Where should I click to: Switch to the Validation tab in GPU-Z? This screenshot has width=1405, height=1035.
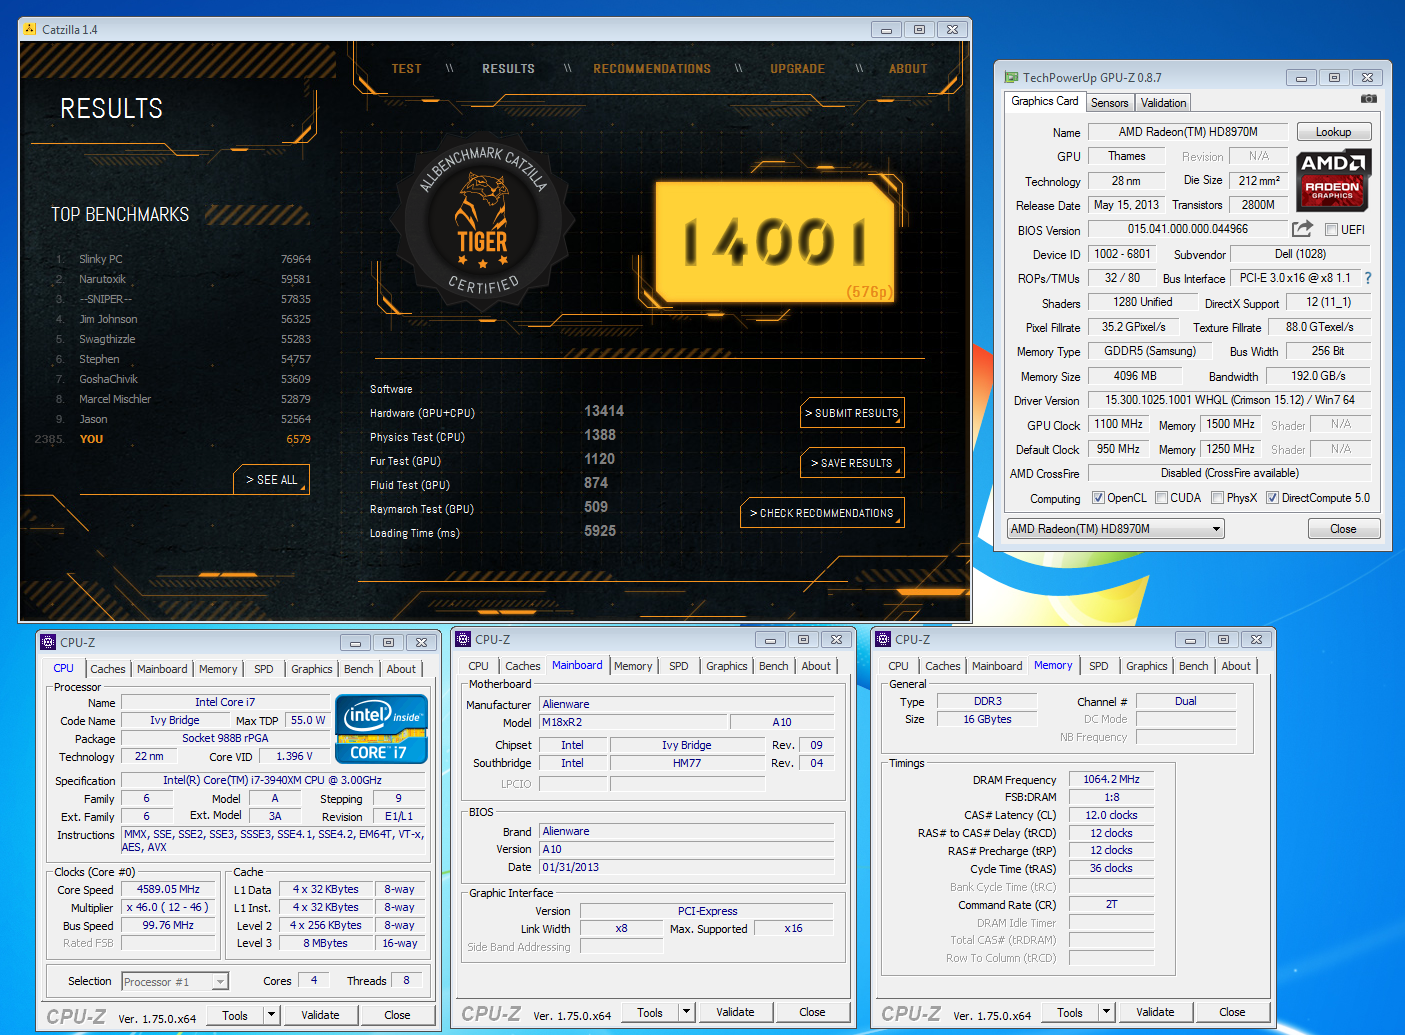[1163, 103]
